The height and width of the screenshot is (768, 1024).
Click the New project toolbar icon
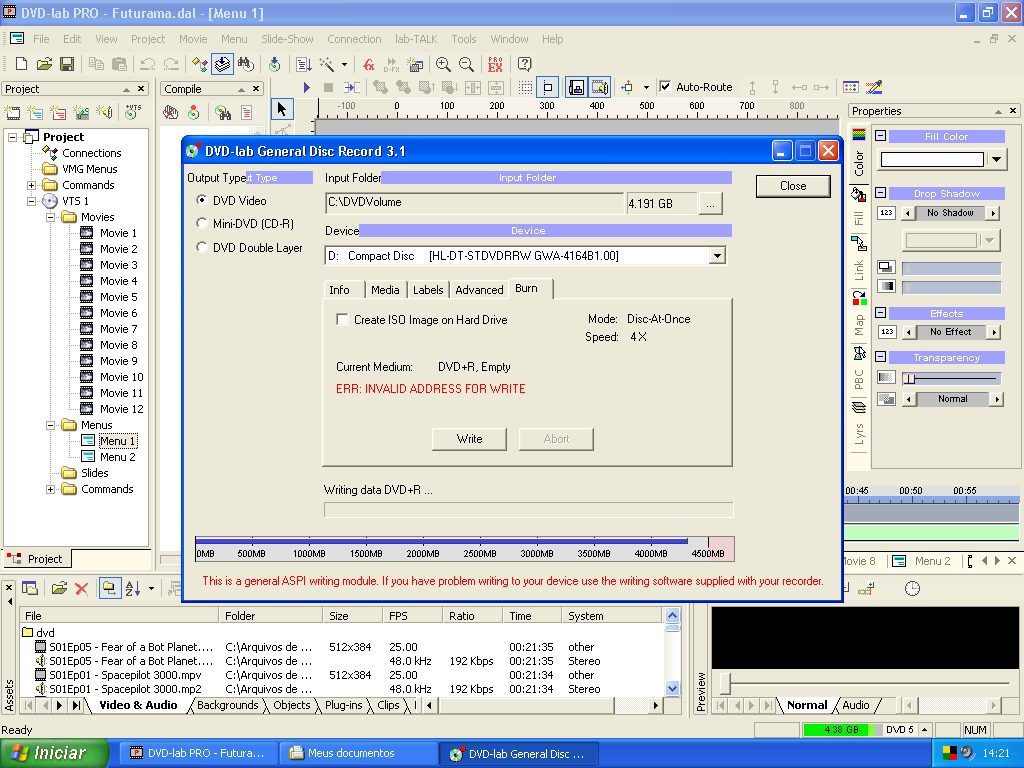coord(21,64)
